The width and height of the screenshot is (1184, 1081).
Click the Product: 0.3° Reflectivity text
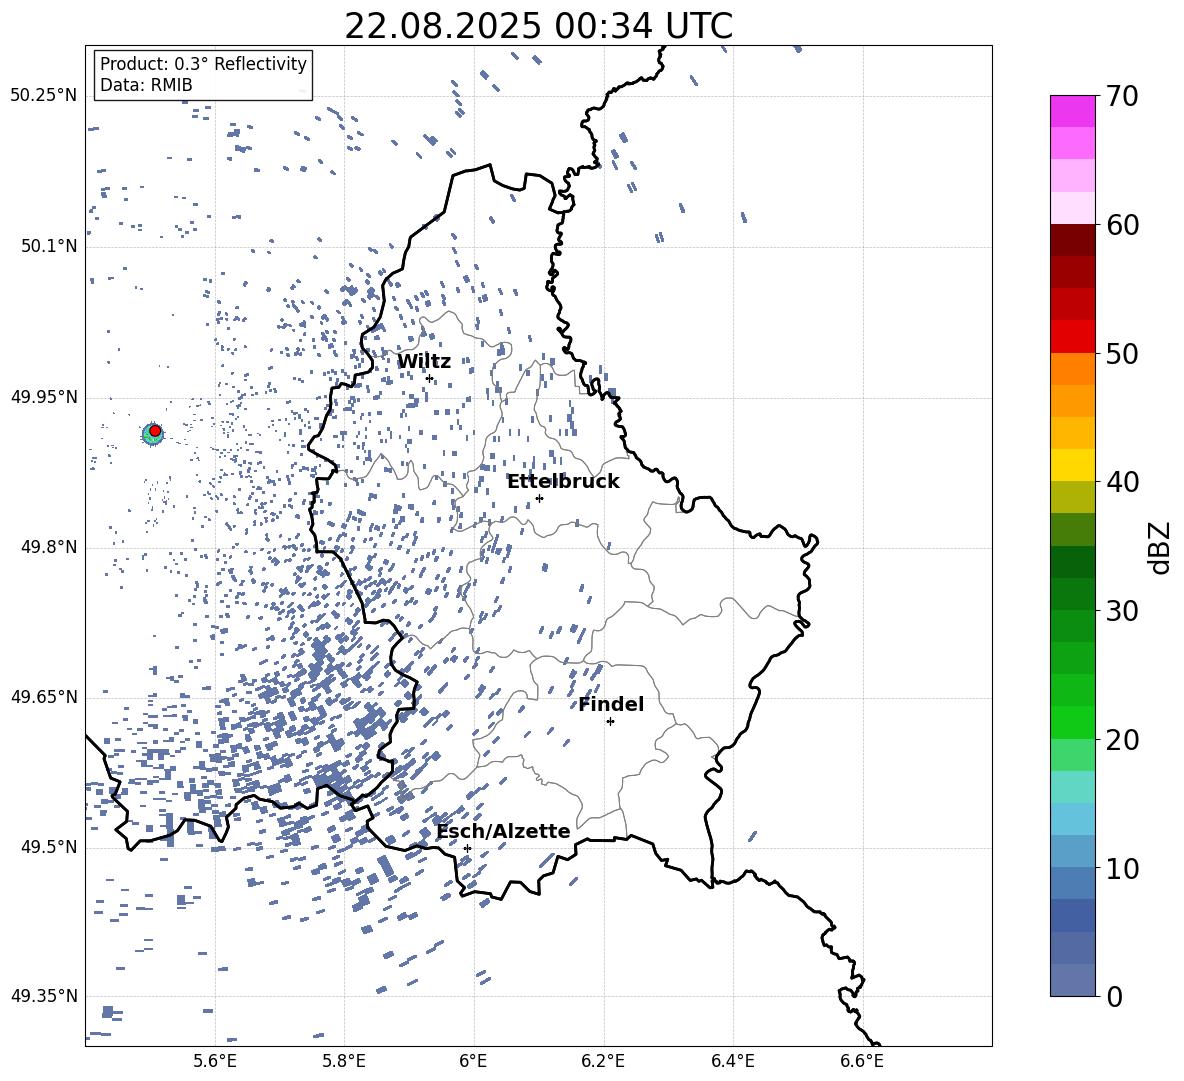(203, 64)
